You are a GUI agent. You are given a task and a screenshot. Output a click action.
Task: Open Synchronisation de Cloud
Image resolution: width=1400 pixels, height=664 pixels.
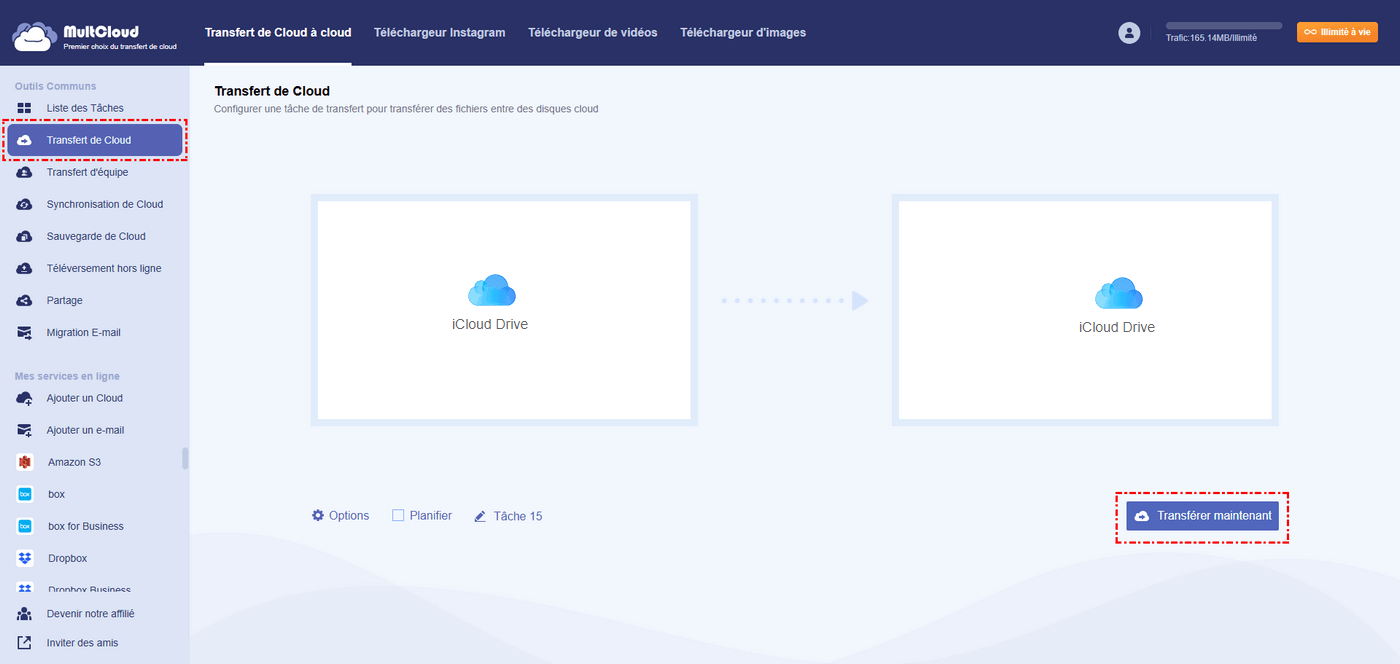(104, 204)
